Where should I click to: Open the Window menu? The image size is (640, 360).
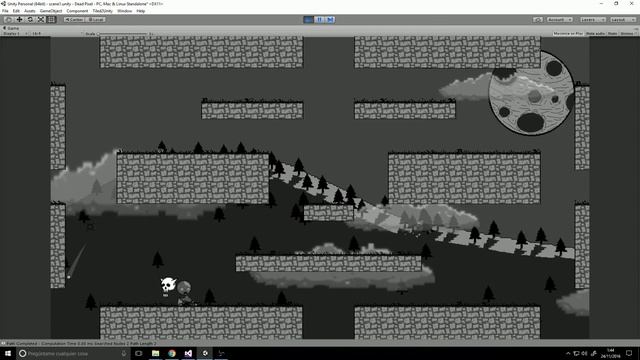point(124,11)
